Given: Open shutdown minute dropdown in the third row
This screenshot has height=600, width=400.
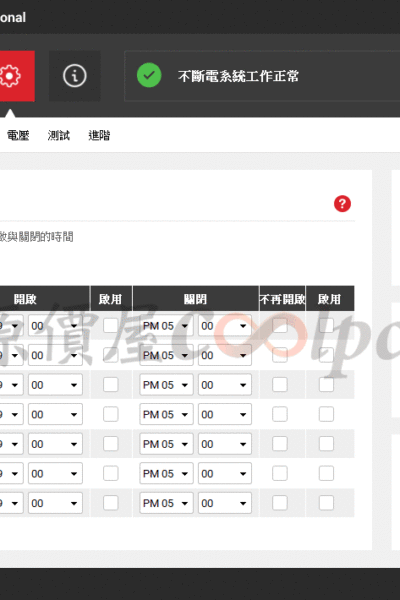Looking at the screenshot, I should click(225, 385).
